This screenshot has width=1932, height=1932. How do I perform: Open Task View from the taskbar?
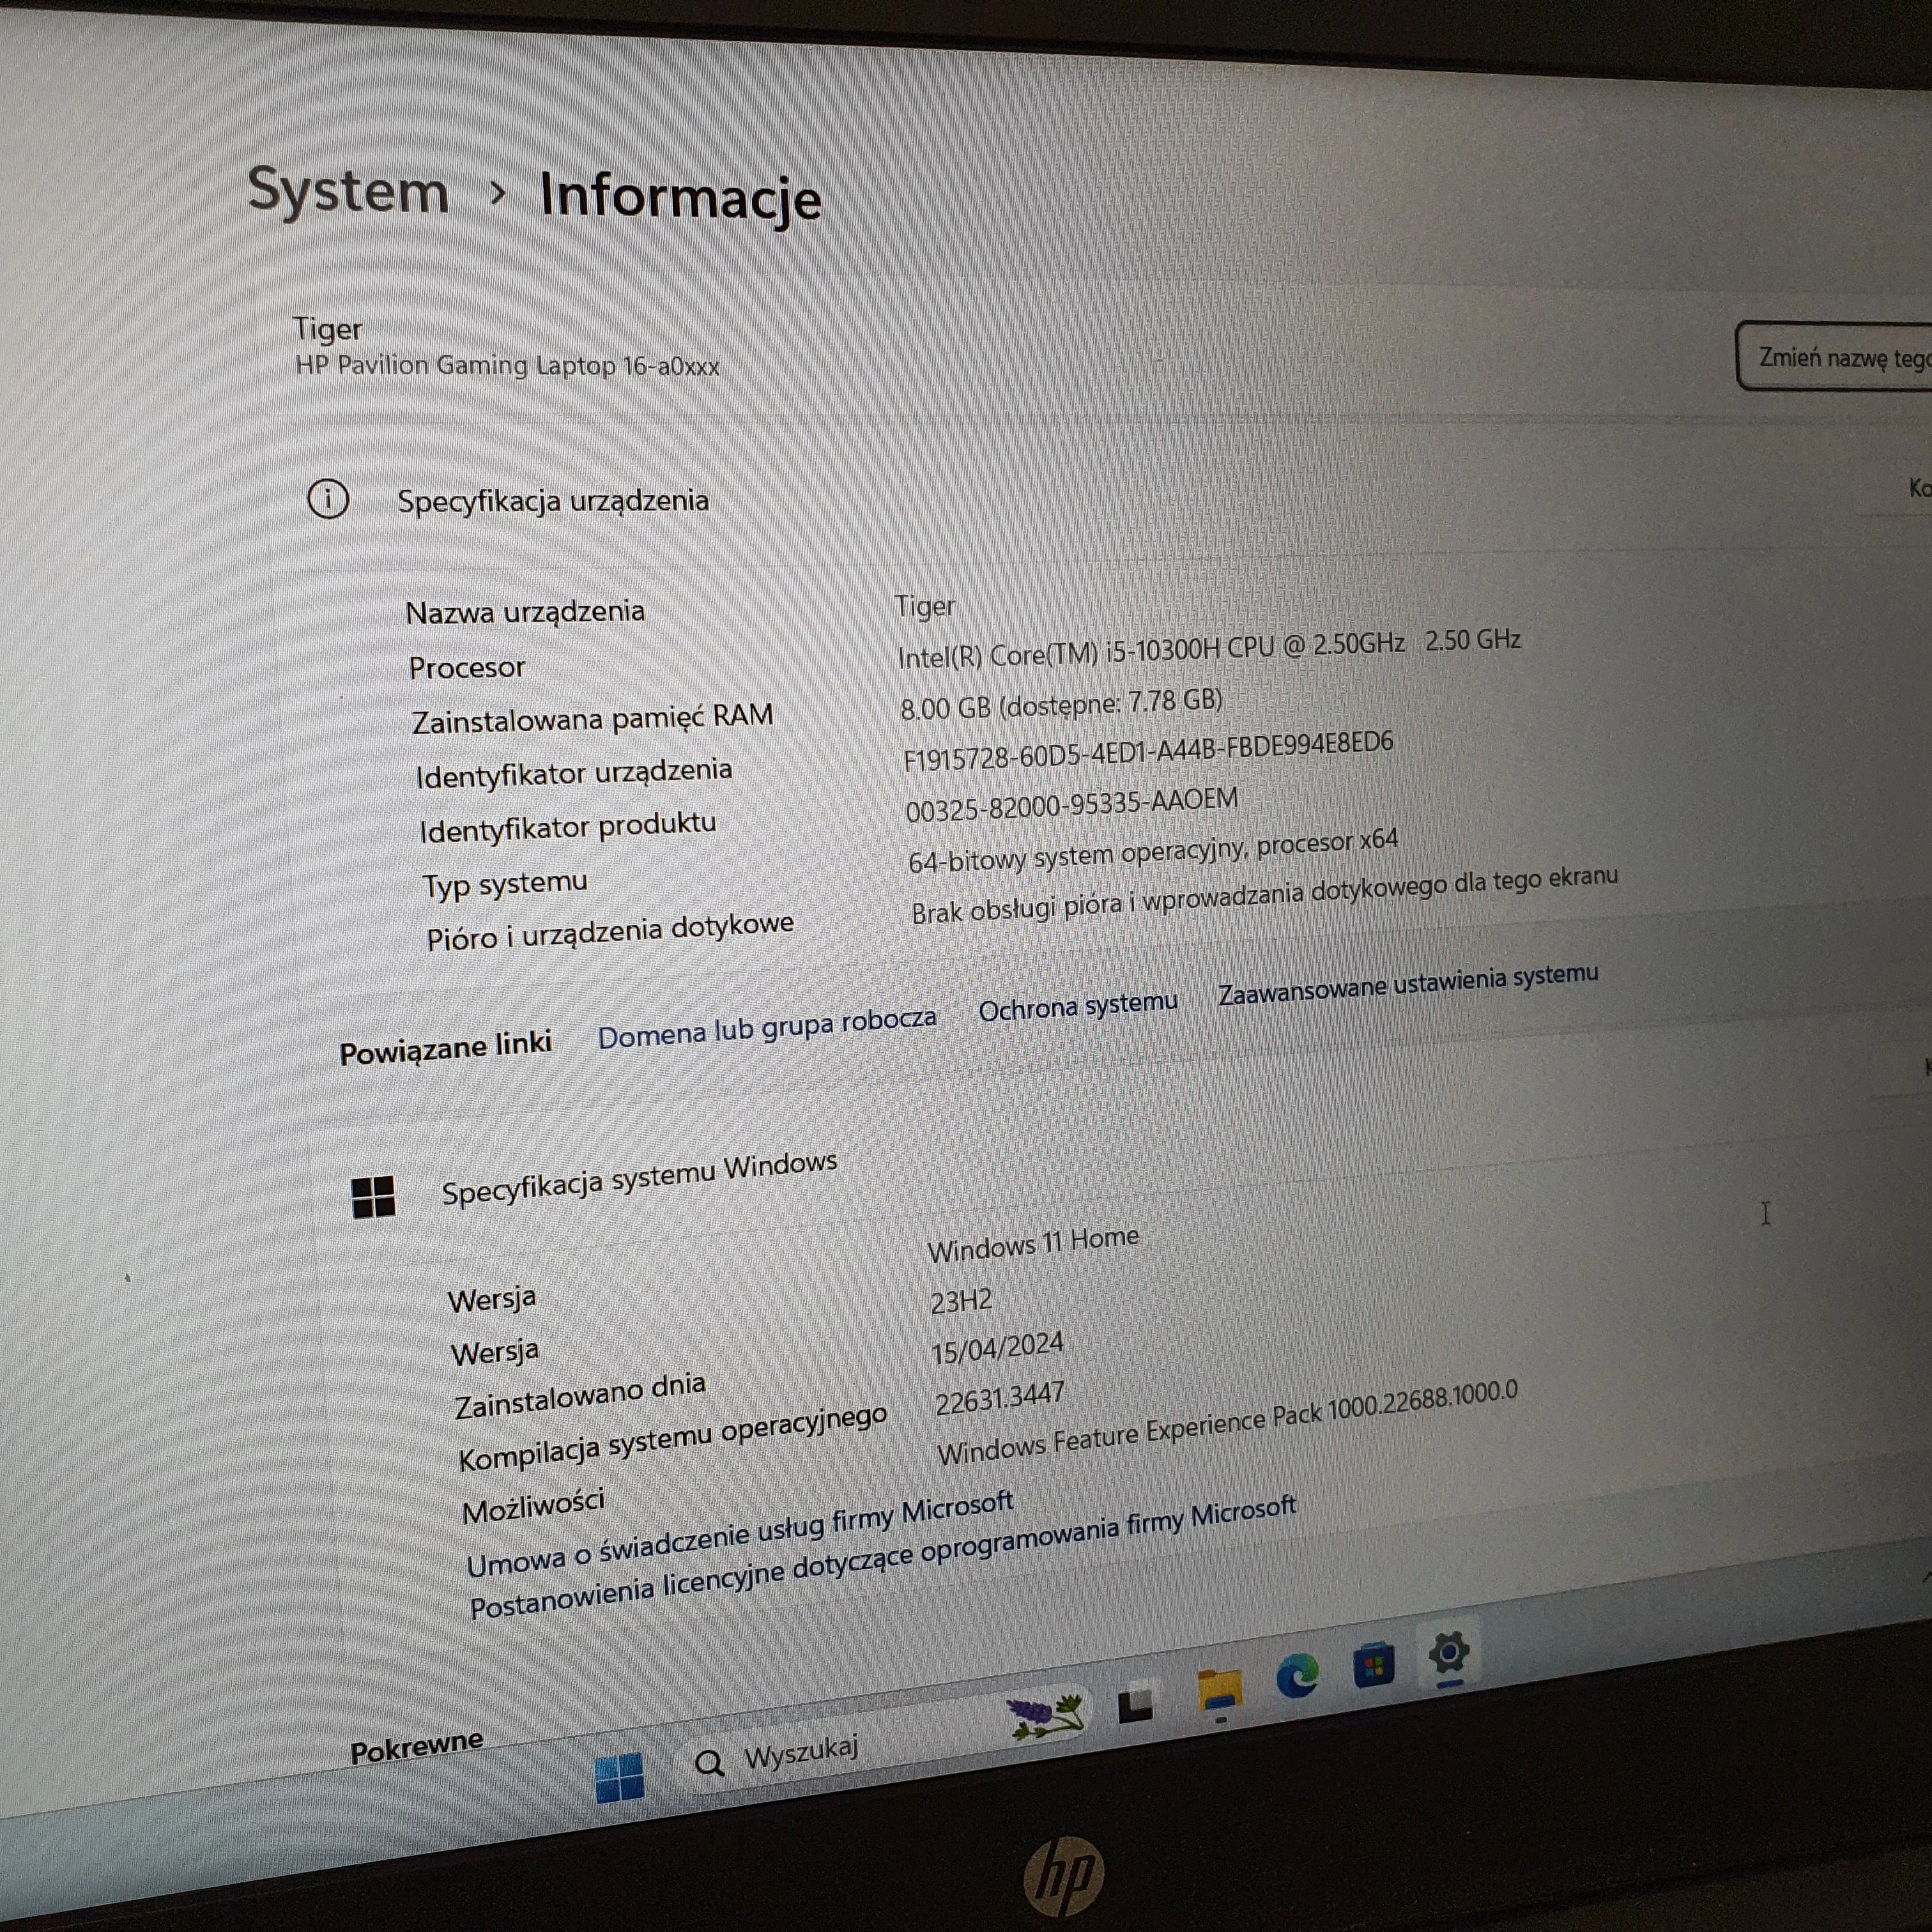[x=1136, y=1704]
